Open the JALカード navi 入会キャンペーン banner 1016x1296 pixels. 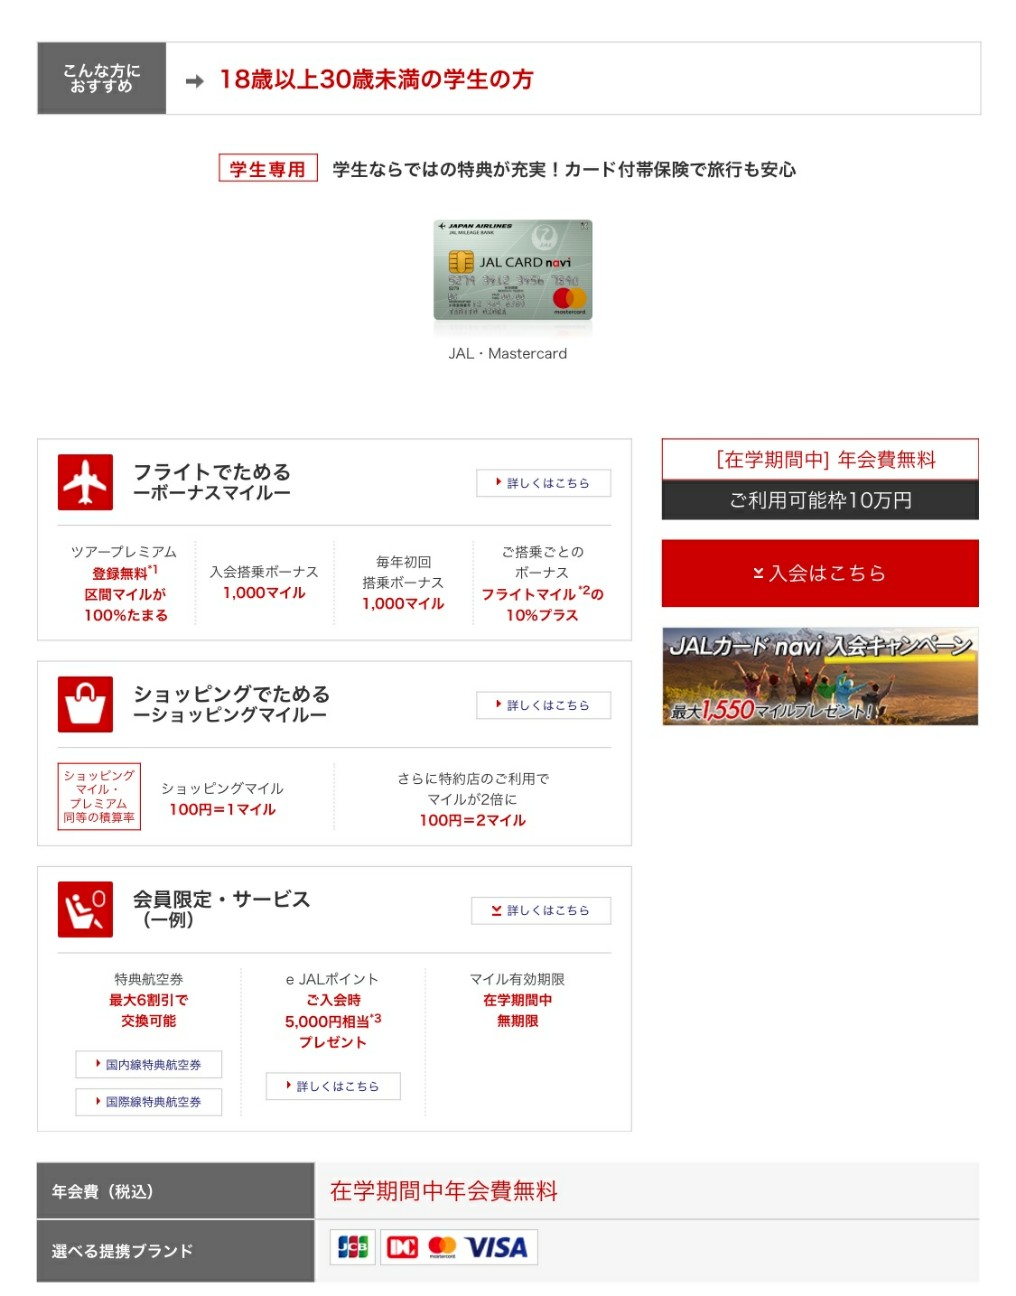[820, 676]
